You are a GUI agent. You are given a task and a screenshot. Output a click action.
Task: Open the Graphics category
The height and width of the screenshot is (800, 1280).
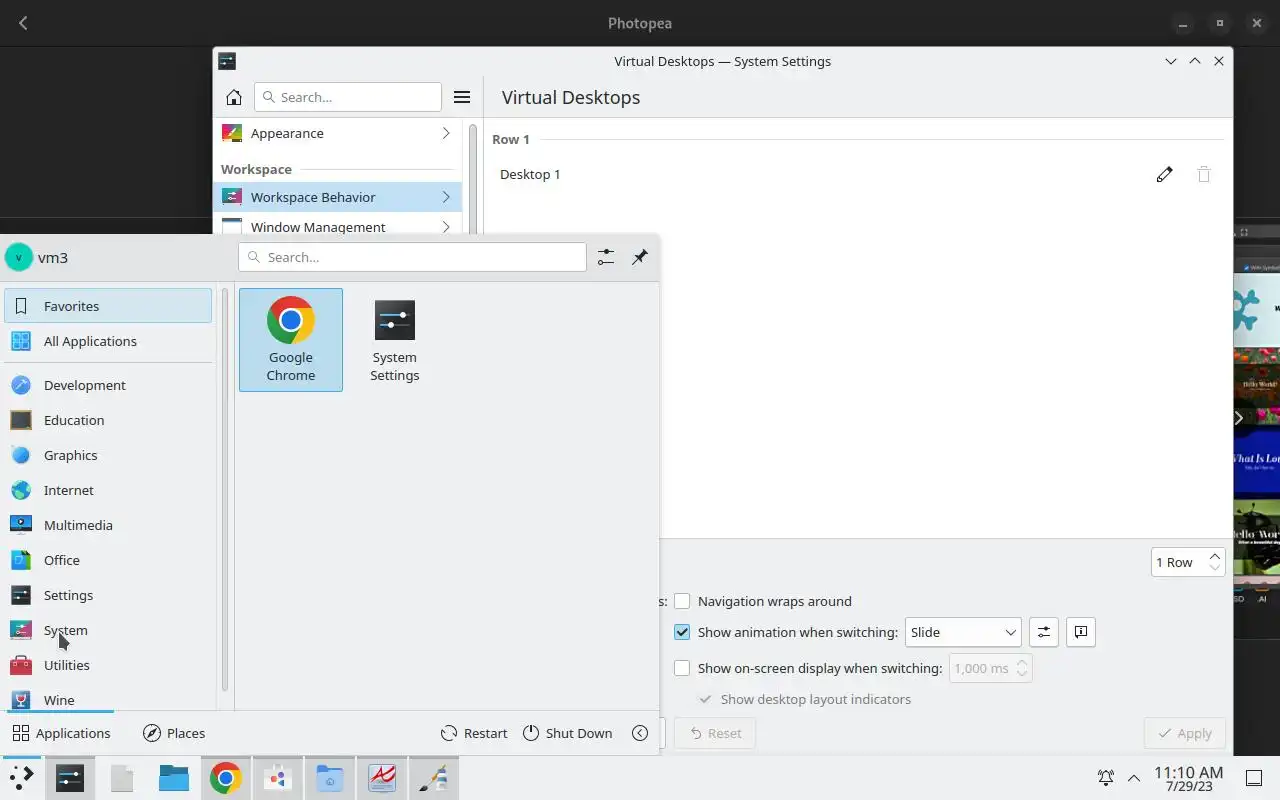pyautogui.click(x=108, y=455)
